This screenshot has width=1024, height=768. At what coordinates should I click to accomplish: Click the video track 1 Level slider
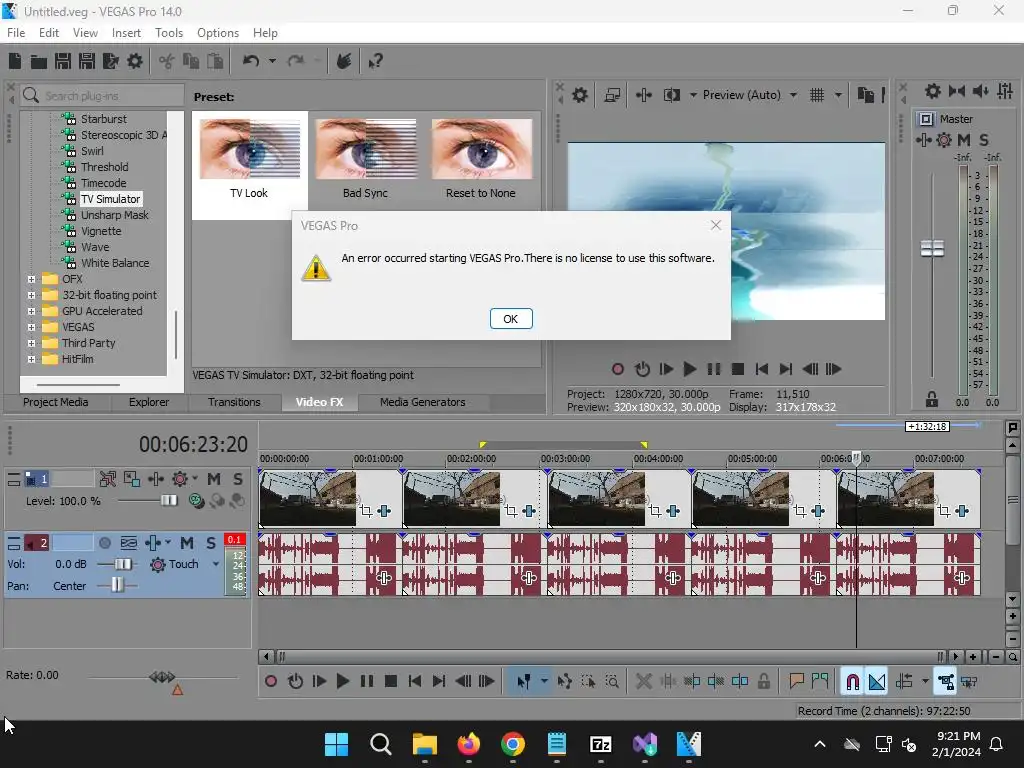pos(168,500)
